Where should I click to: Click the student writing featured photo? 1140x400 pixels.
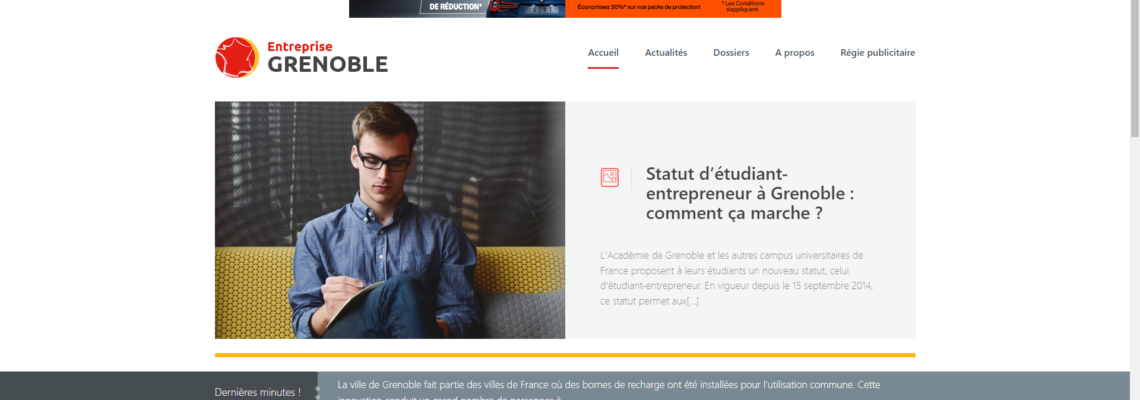[x=390, y=220]
